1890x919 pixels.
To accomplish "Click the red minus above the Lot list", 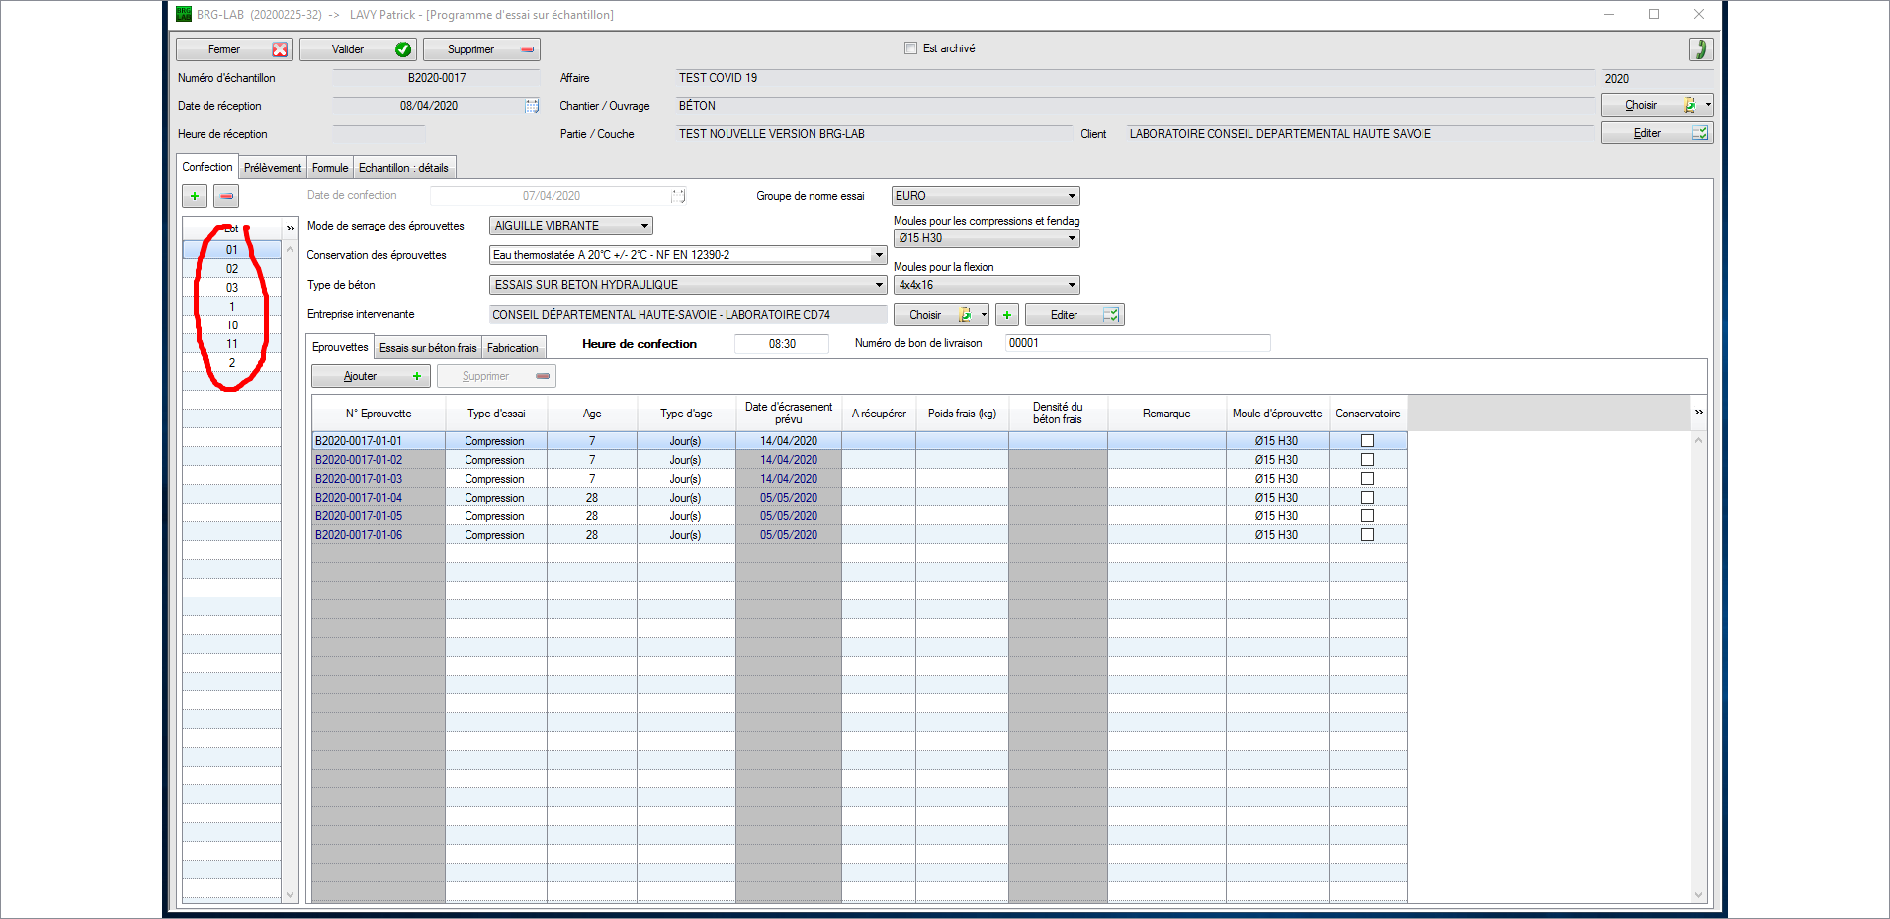I will (226, 196).
